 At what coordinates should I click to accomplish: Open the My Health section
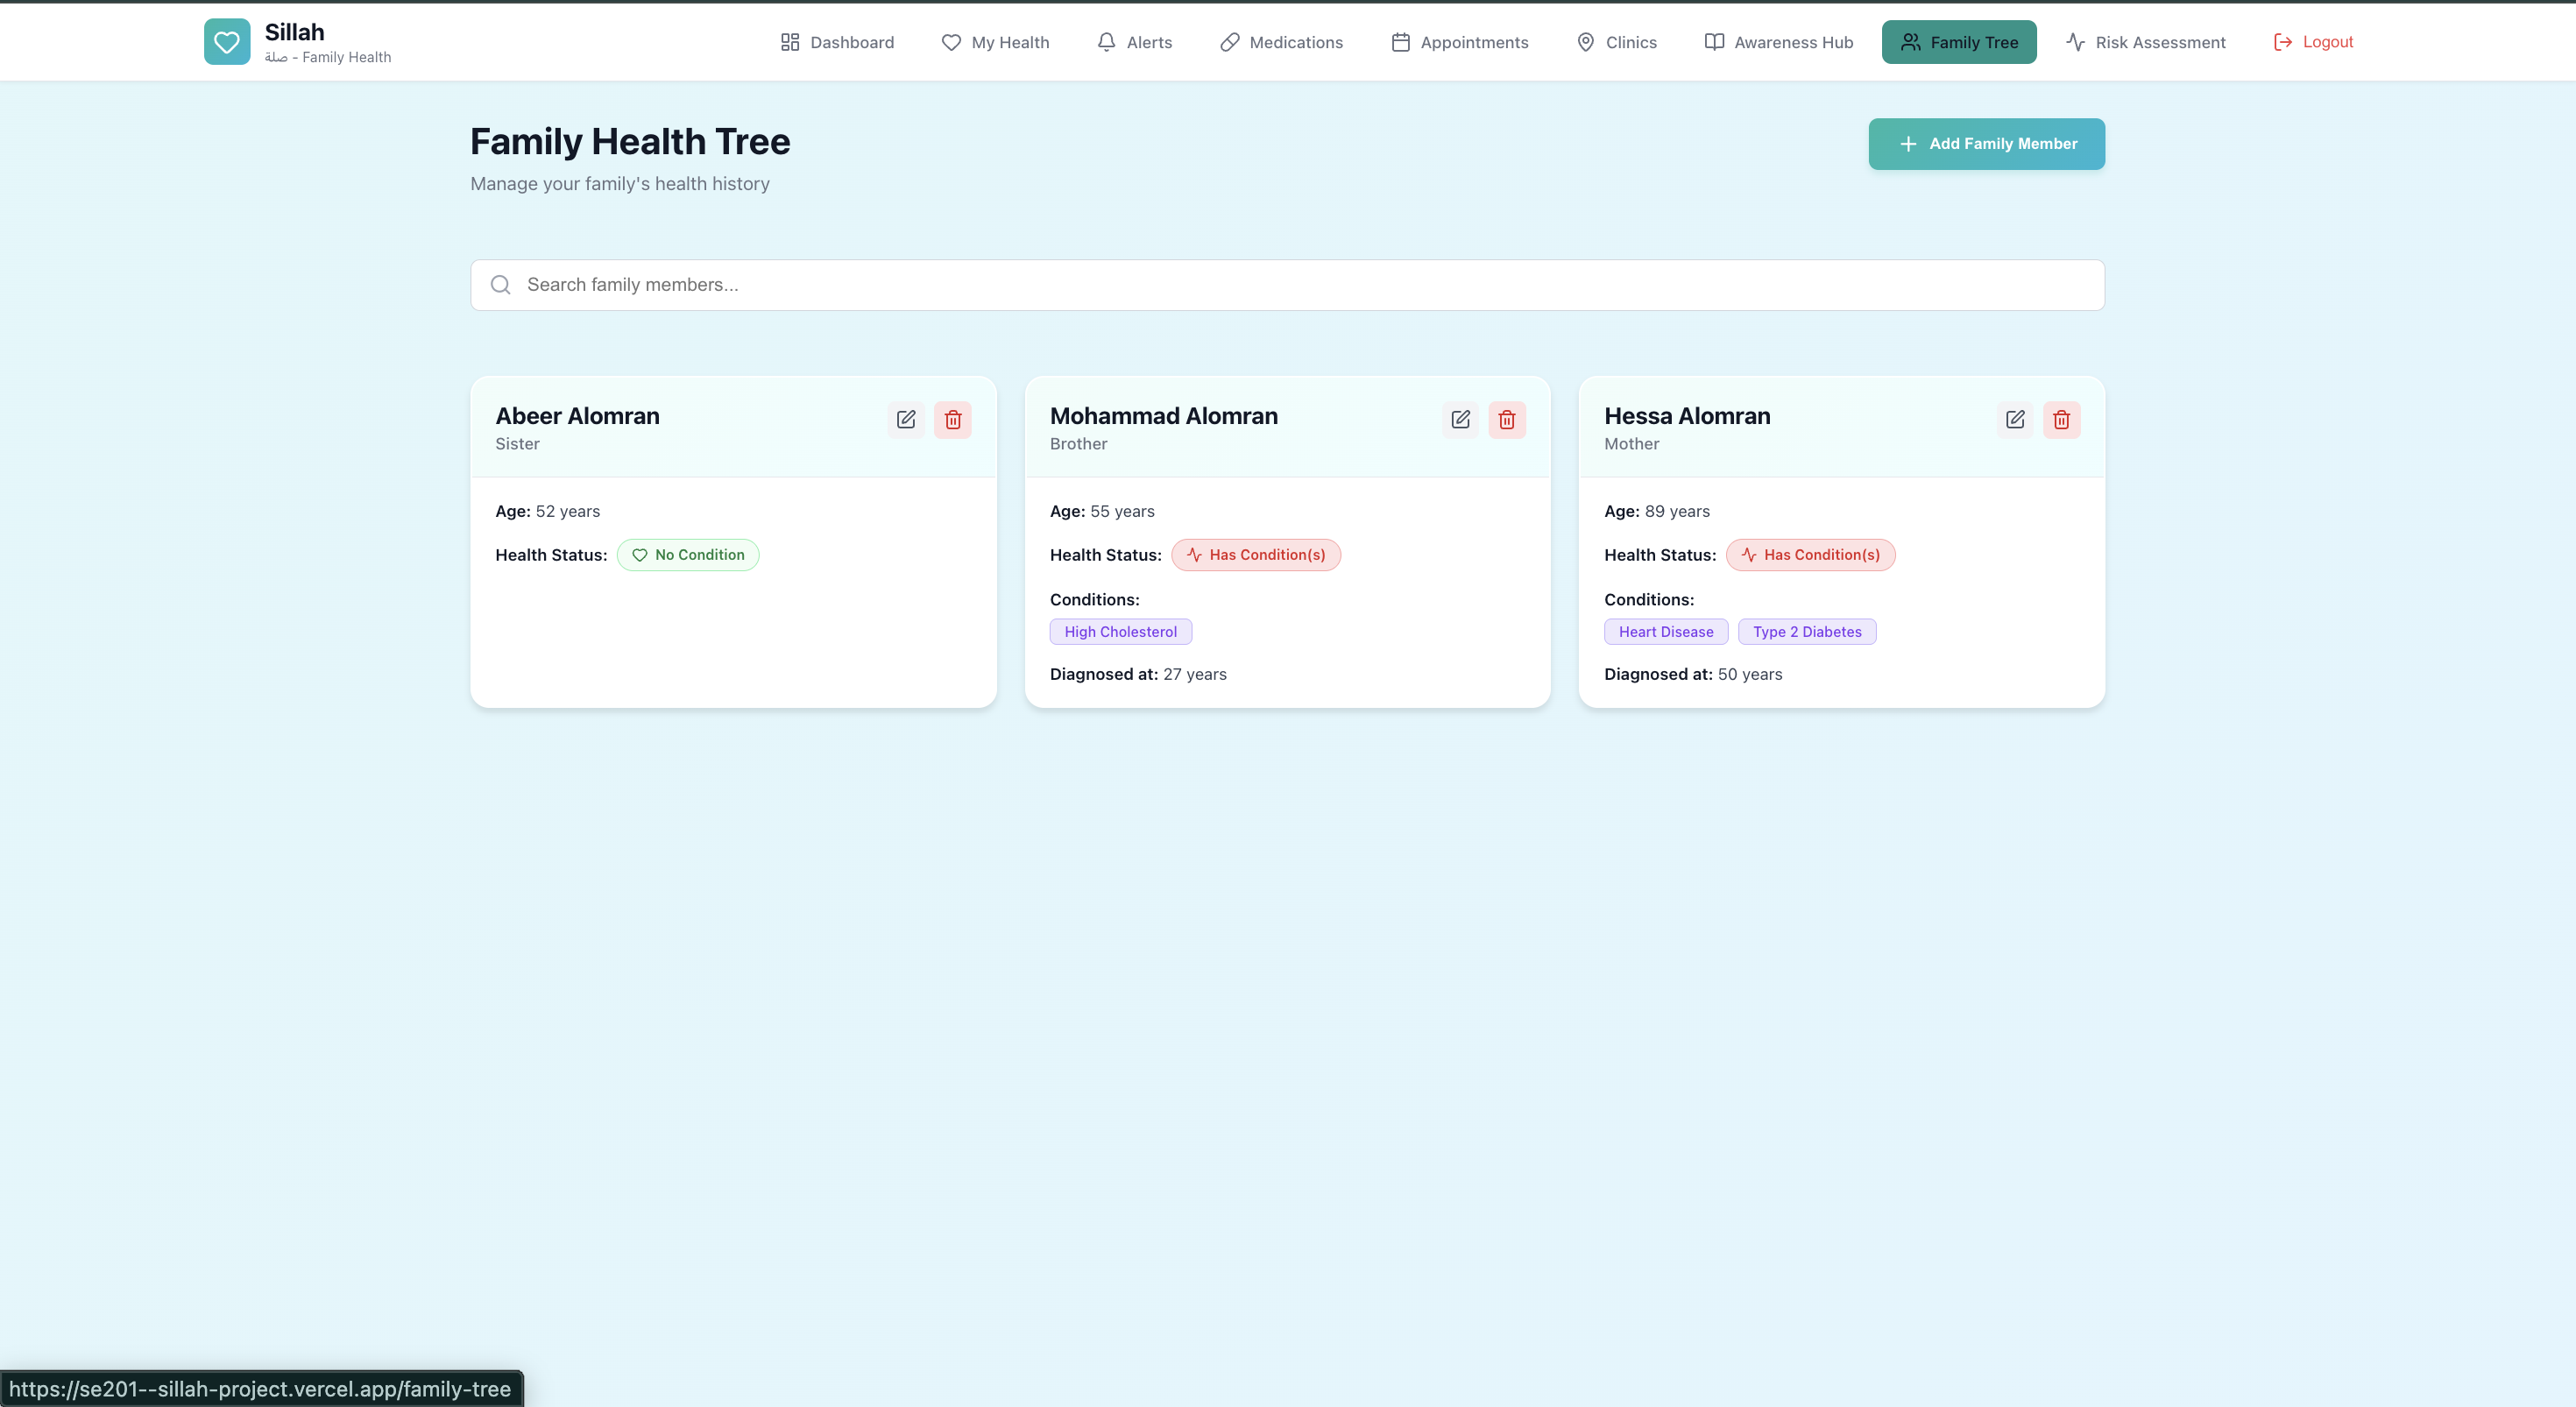click(995, 42)
